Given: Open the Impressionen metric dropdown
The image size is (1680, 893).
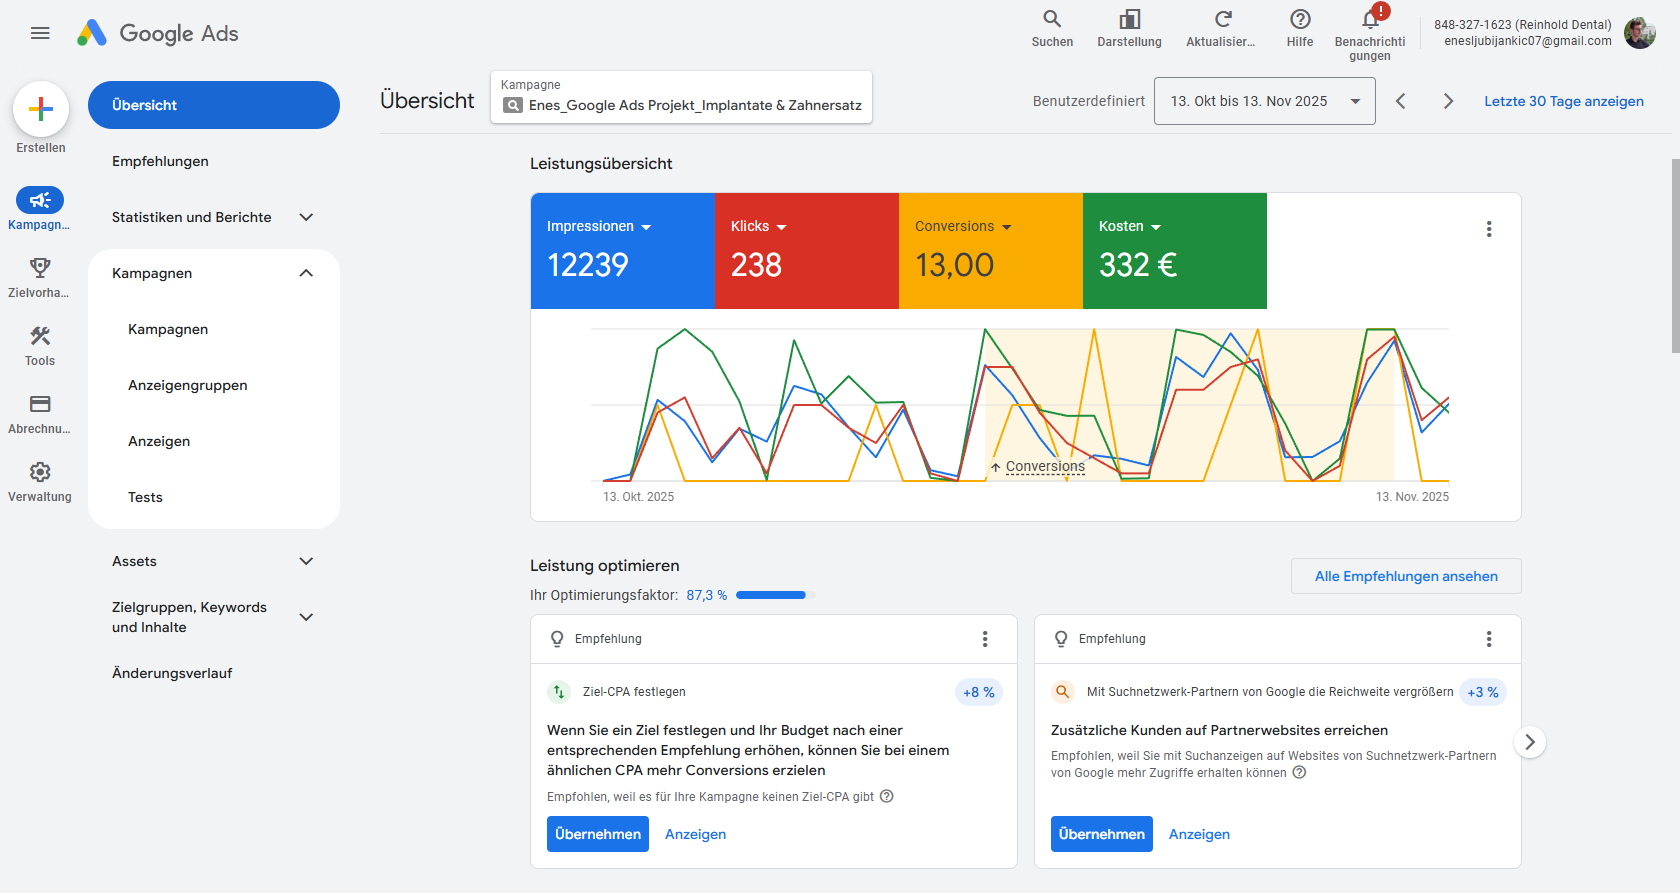Looking at the screenshot, I should coord(599,227).
